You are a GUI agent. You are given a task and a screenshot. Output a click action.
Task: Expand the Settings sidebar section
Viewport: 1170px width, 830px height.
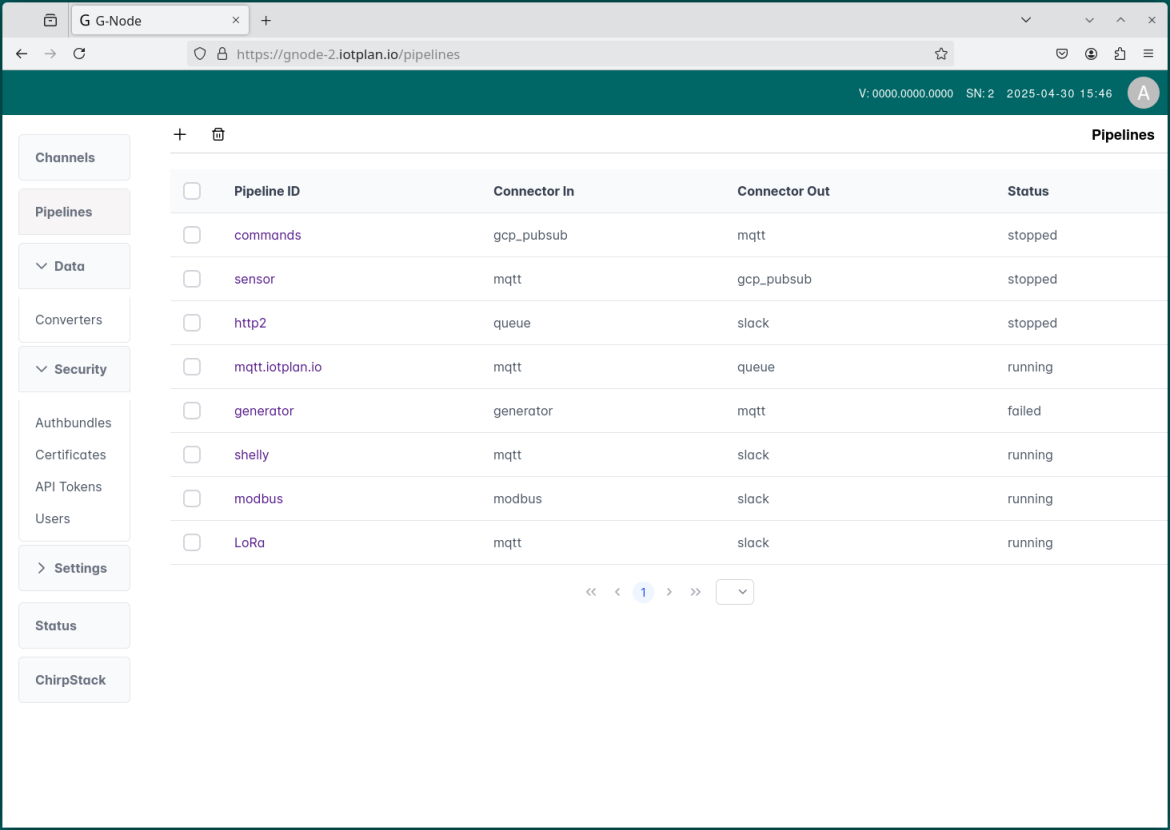[74, 568]
